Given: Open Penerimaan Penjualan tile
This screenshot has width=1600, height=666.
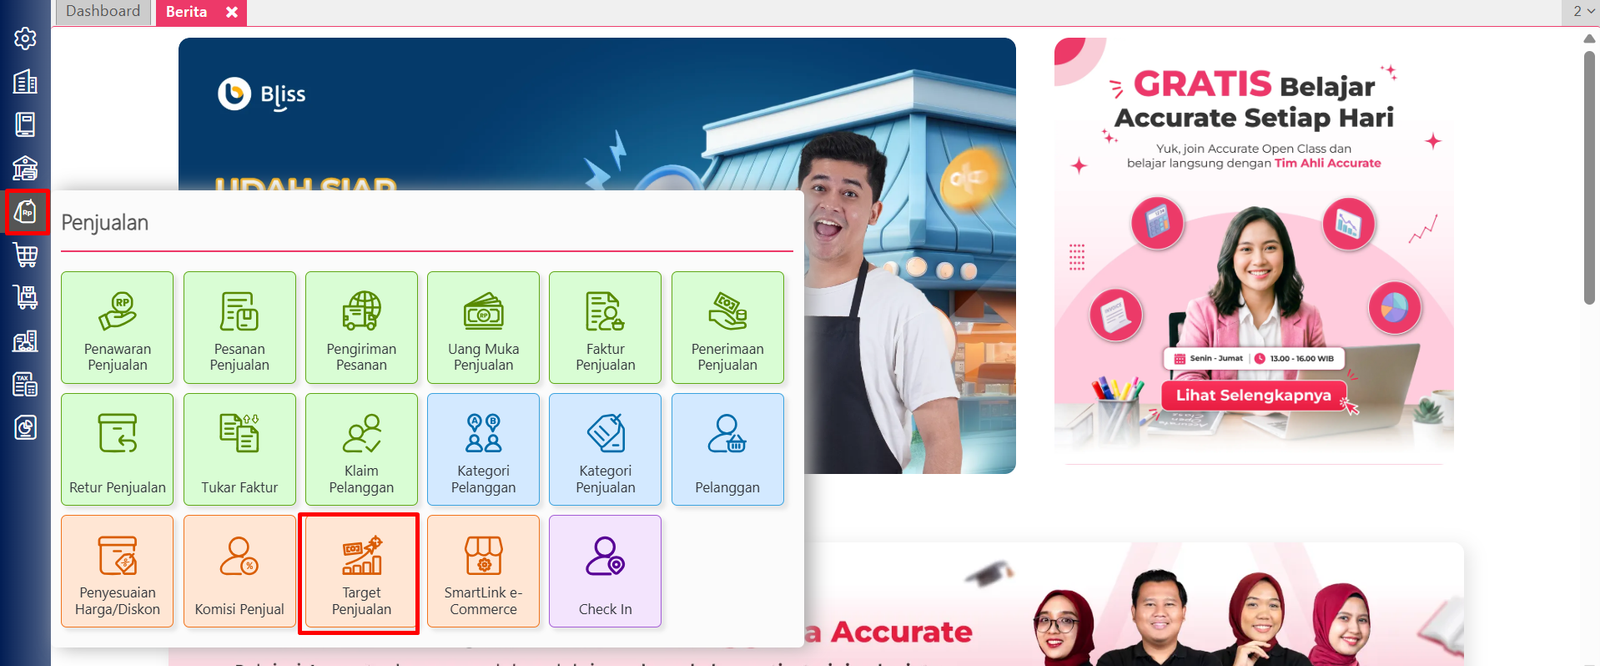Looking at the screenshot, I should coord(727,328).
